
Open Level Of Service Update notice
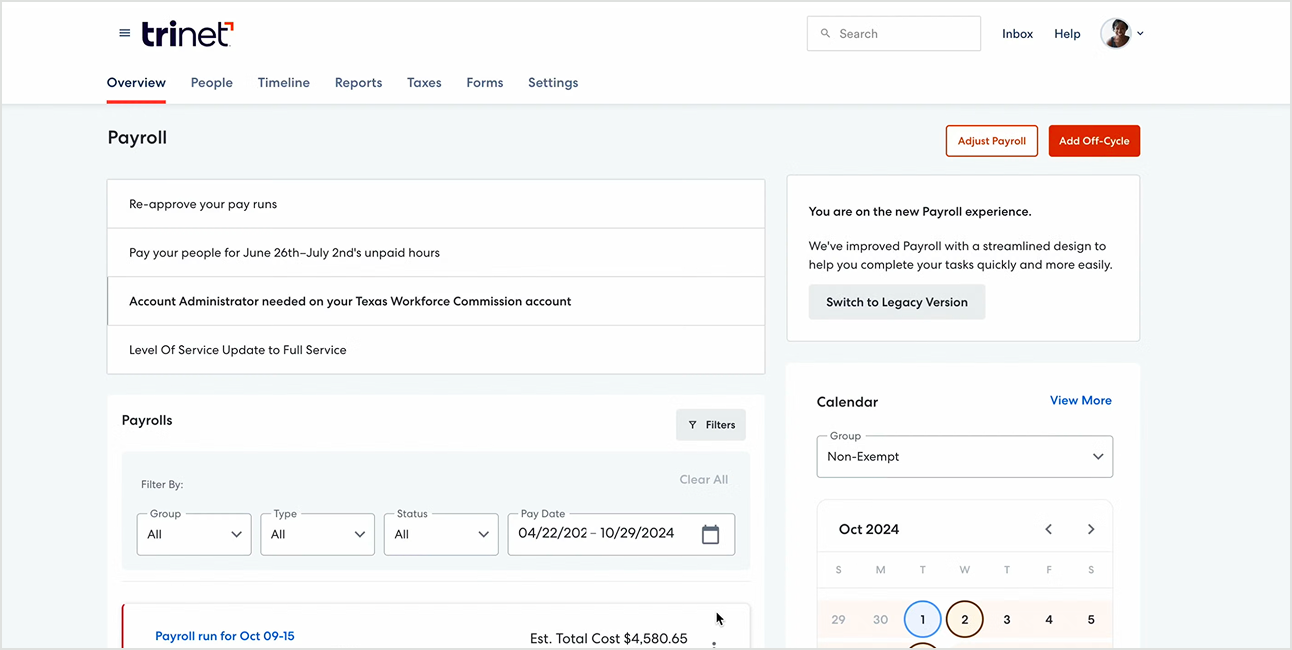pyautogui.click(x=436, y=350)
